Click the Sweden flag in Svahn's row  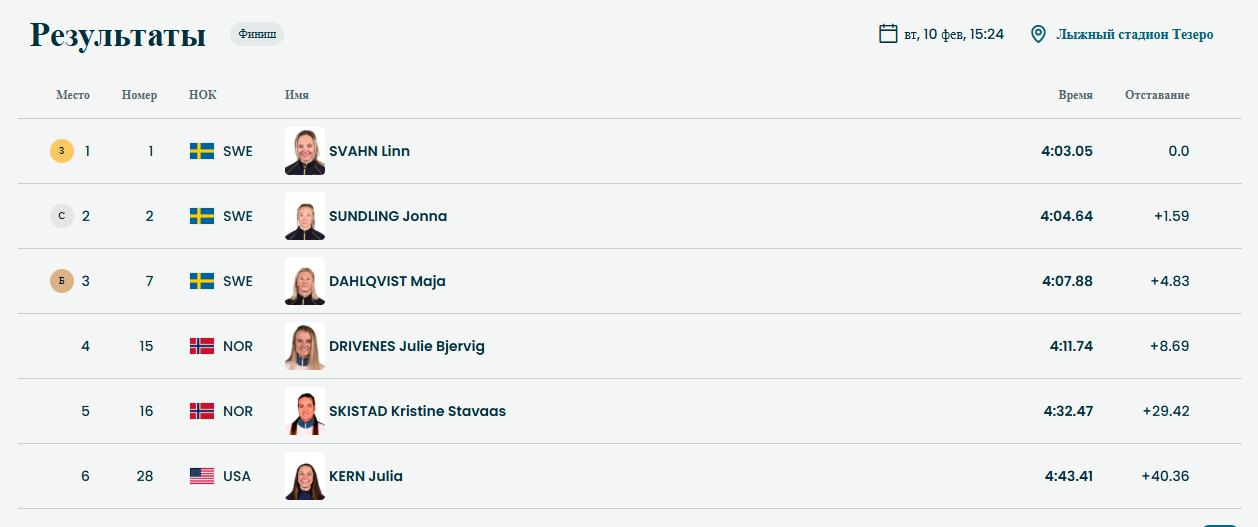202,151
